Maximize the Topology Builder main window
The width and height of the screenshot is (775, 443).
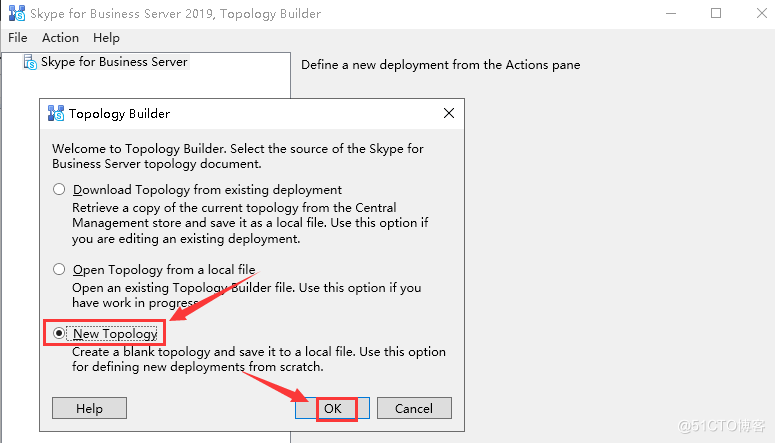(716, 13)
